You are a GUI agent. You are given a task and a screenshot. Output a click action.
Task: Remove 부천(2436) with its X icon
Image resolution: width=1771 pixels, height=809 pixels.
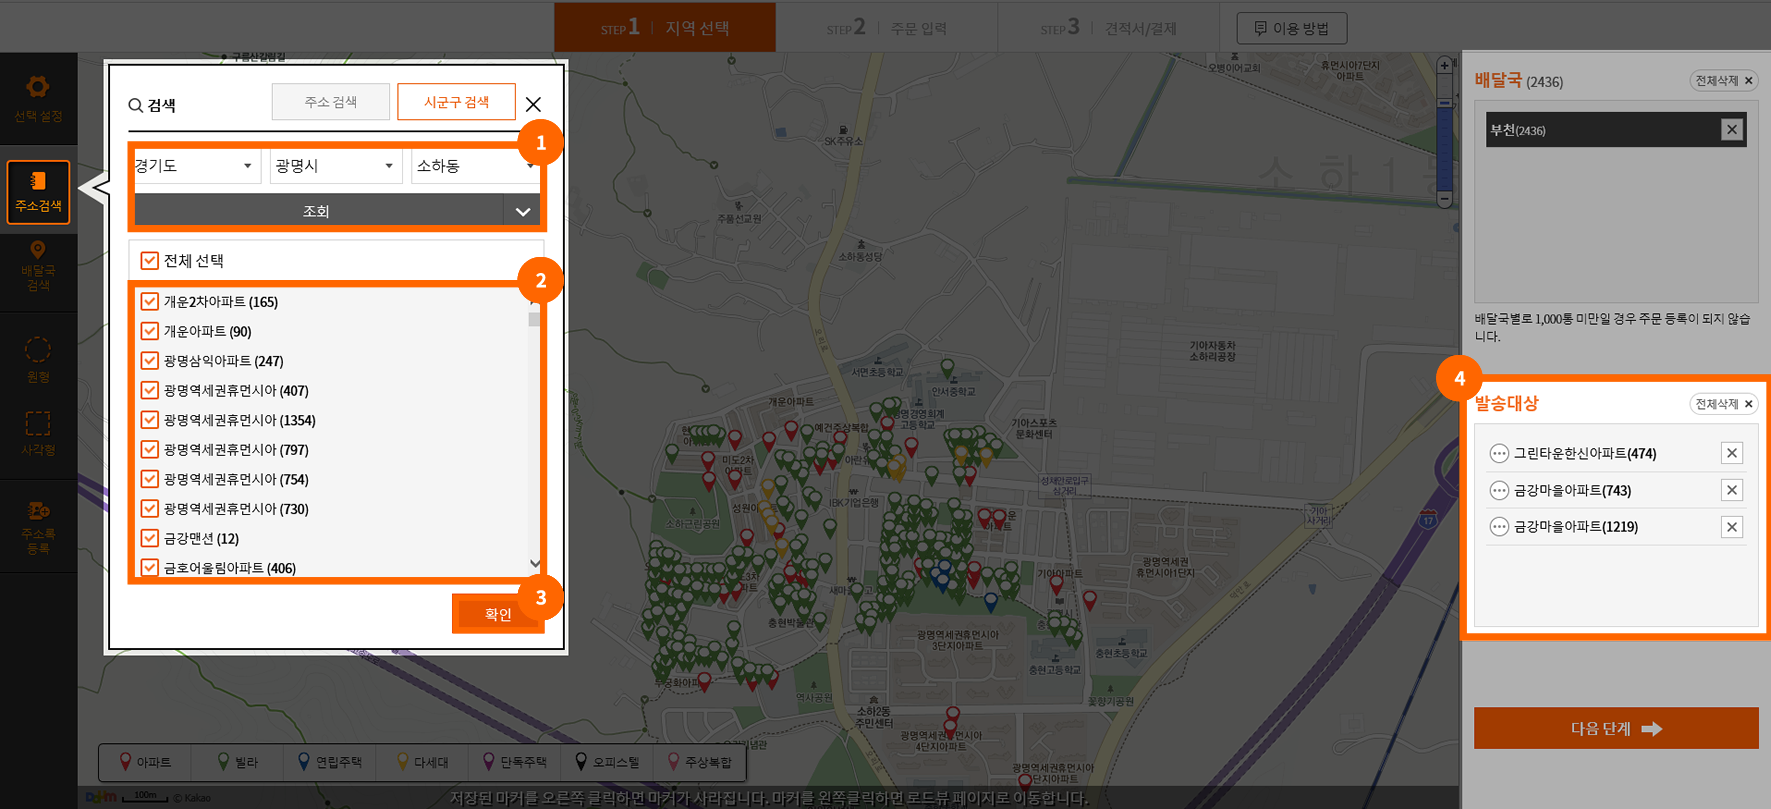pyautogui.click(x=1731, y=130)
